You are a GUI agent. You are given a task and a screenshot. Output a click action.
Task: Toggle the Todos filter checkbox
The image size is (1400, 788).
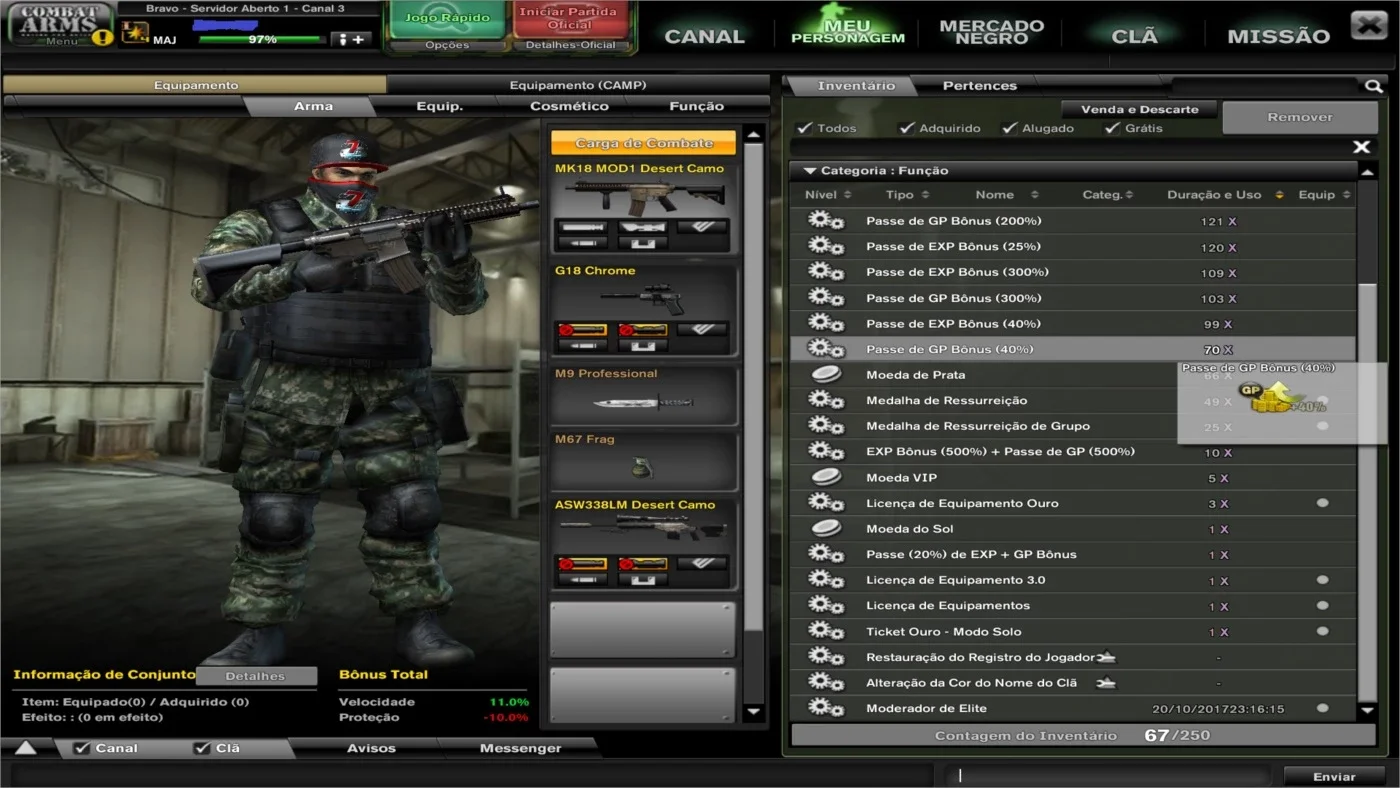[x=804, y=128]
